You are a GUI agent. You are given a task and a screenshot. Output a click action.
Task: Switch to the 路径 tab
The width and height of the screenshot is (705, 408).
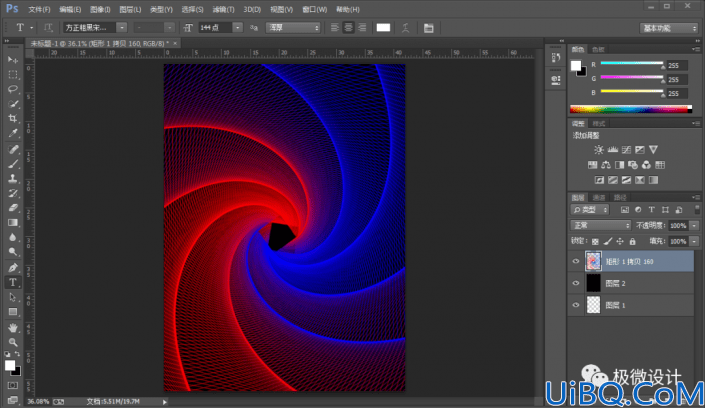620,197
